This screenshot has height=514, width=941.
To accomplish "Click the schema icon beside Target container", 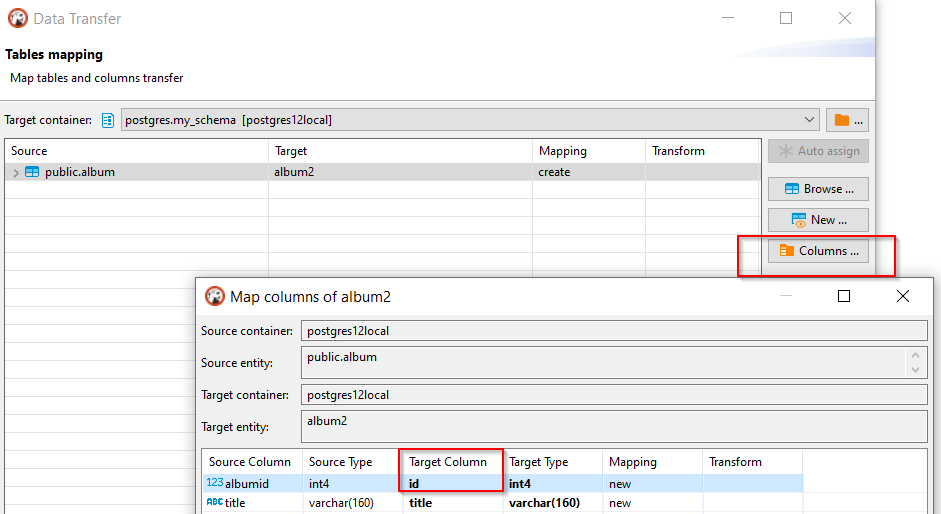I will pos(107,120).
